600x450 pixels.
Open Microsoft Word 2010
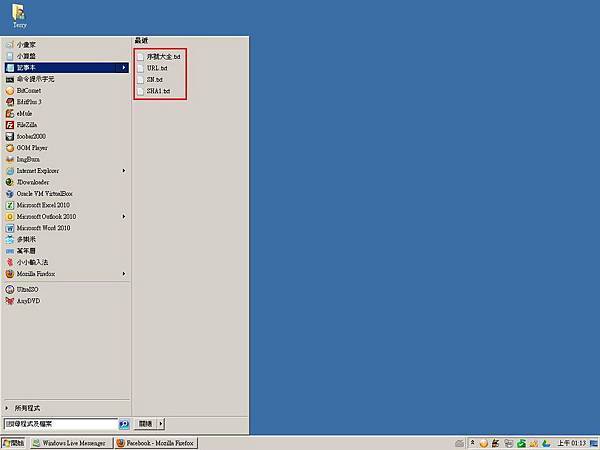(67, 228)
